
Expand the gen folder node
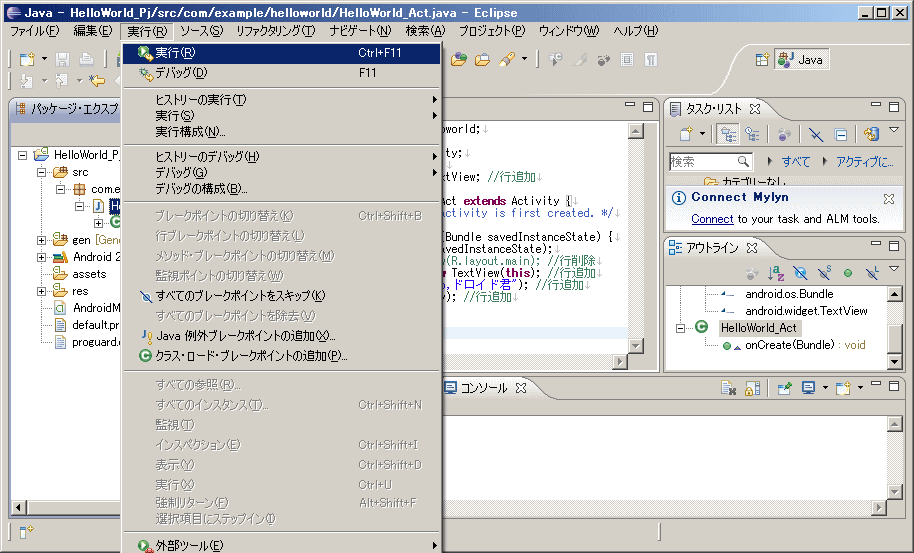point(41,240)
